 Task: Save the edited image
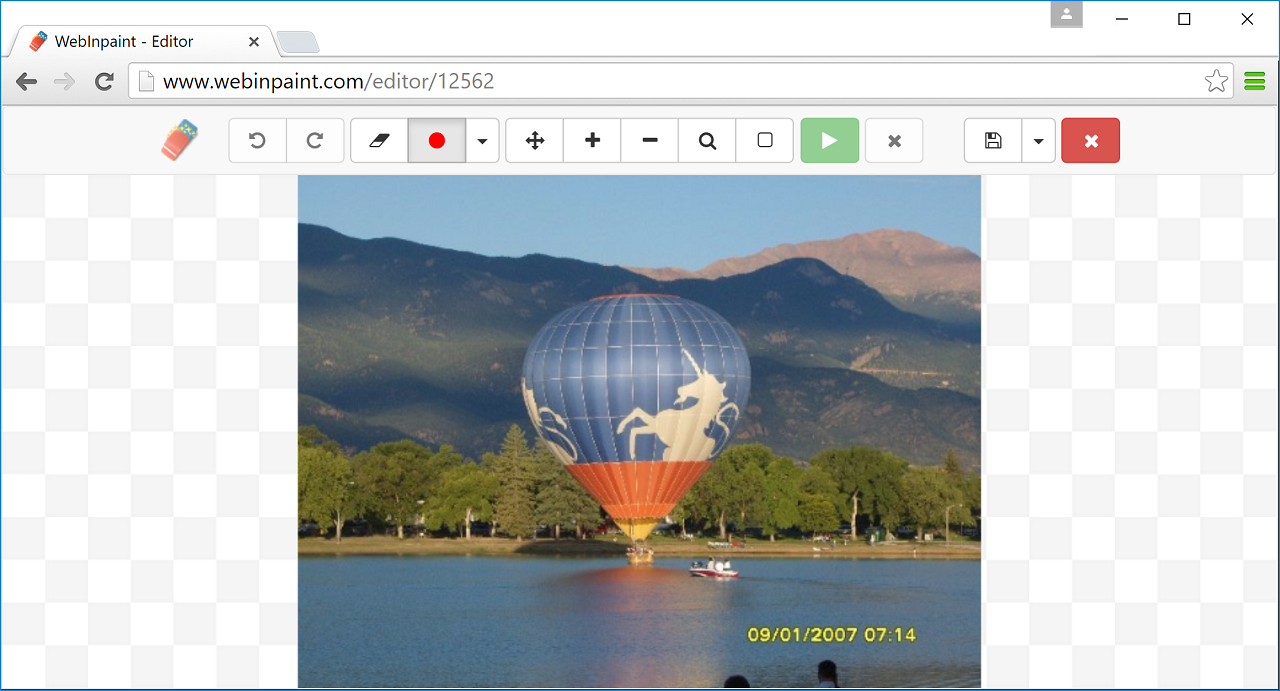pyautogui.click(x=992, y=140)
